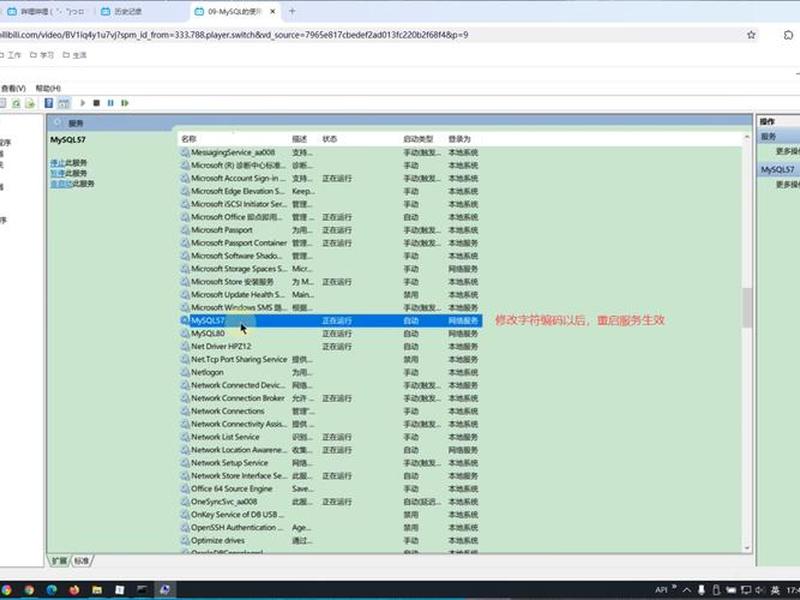Open File Explorer from the taskbar

click(97, 590)
